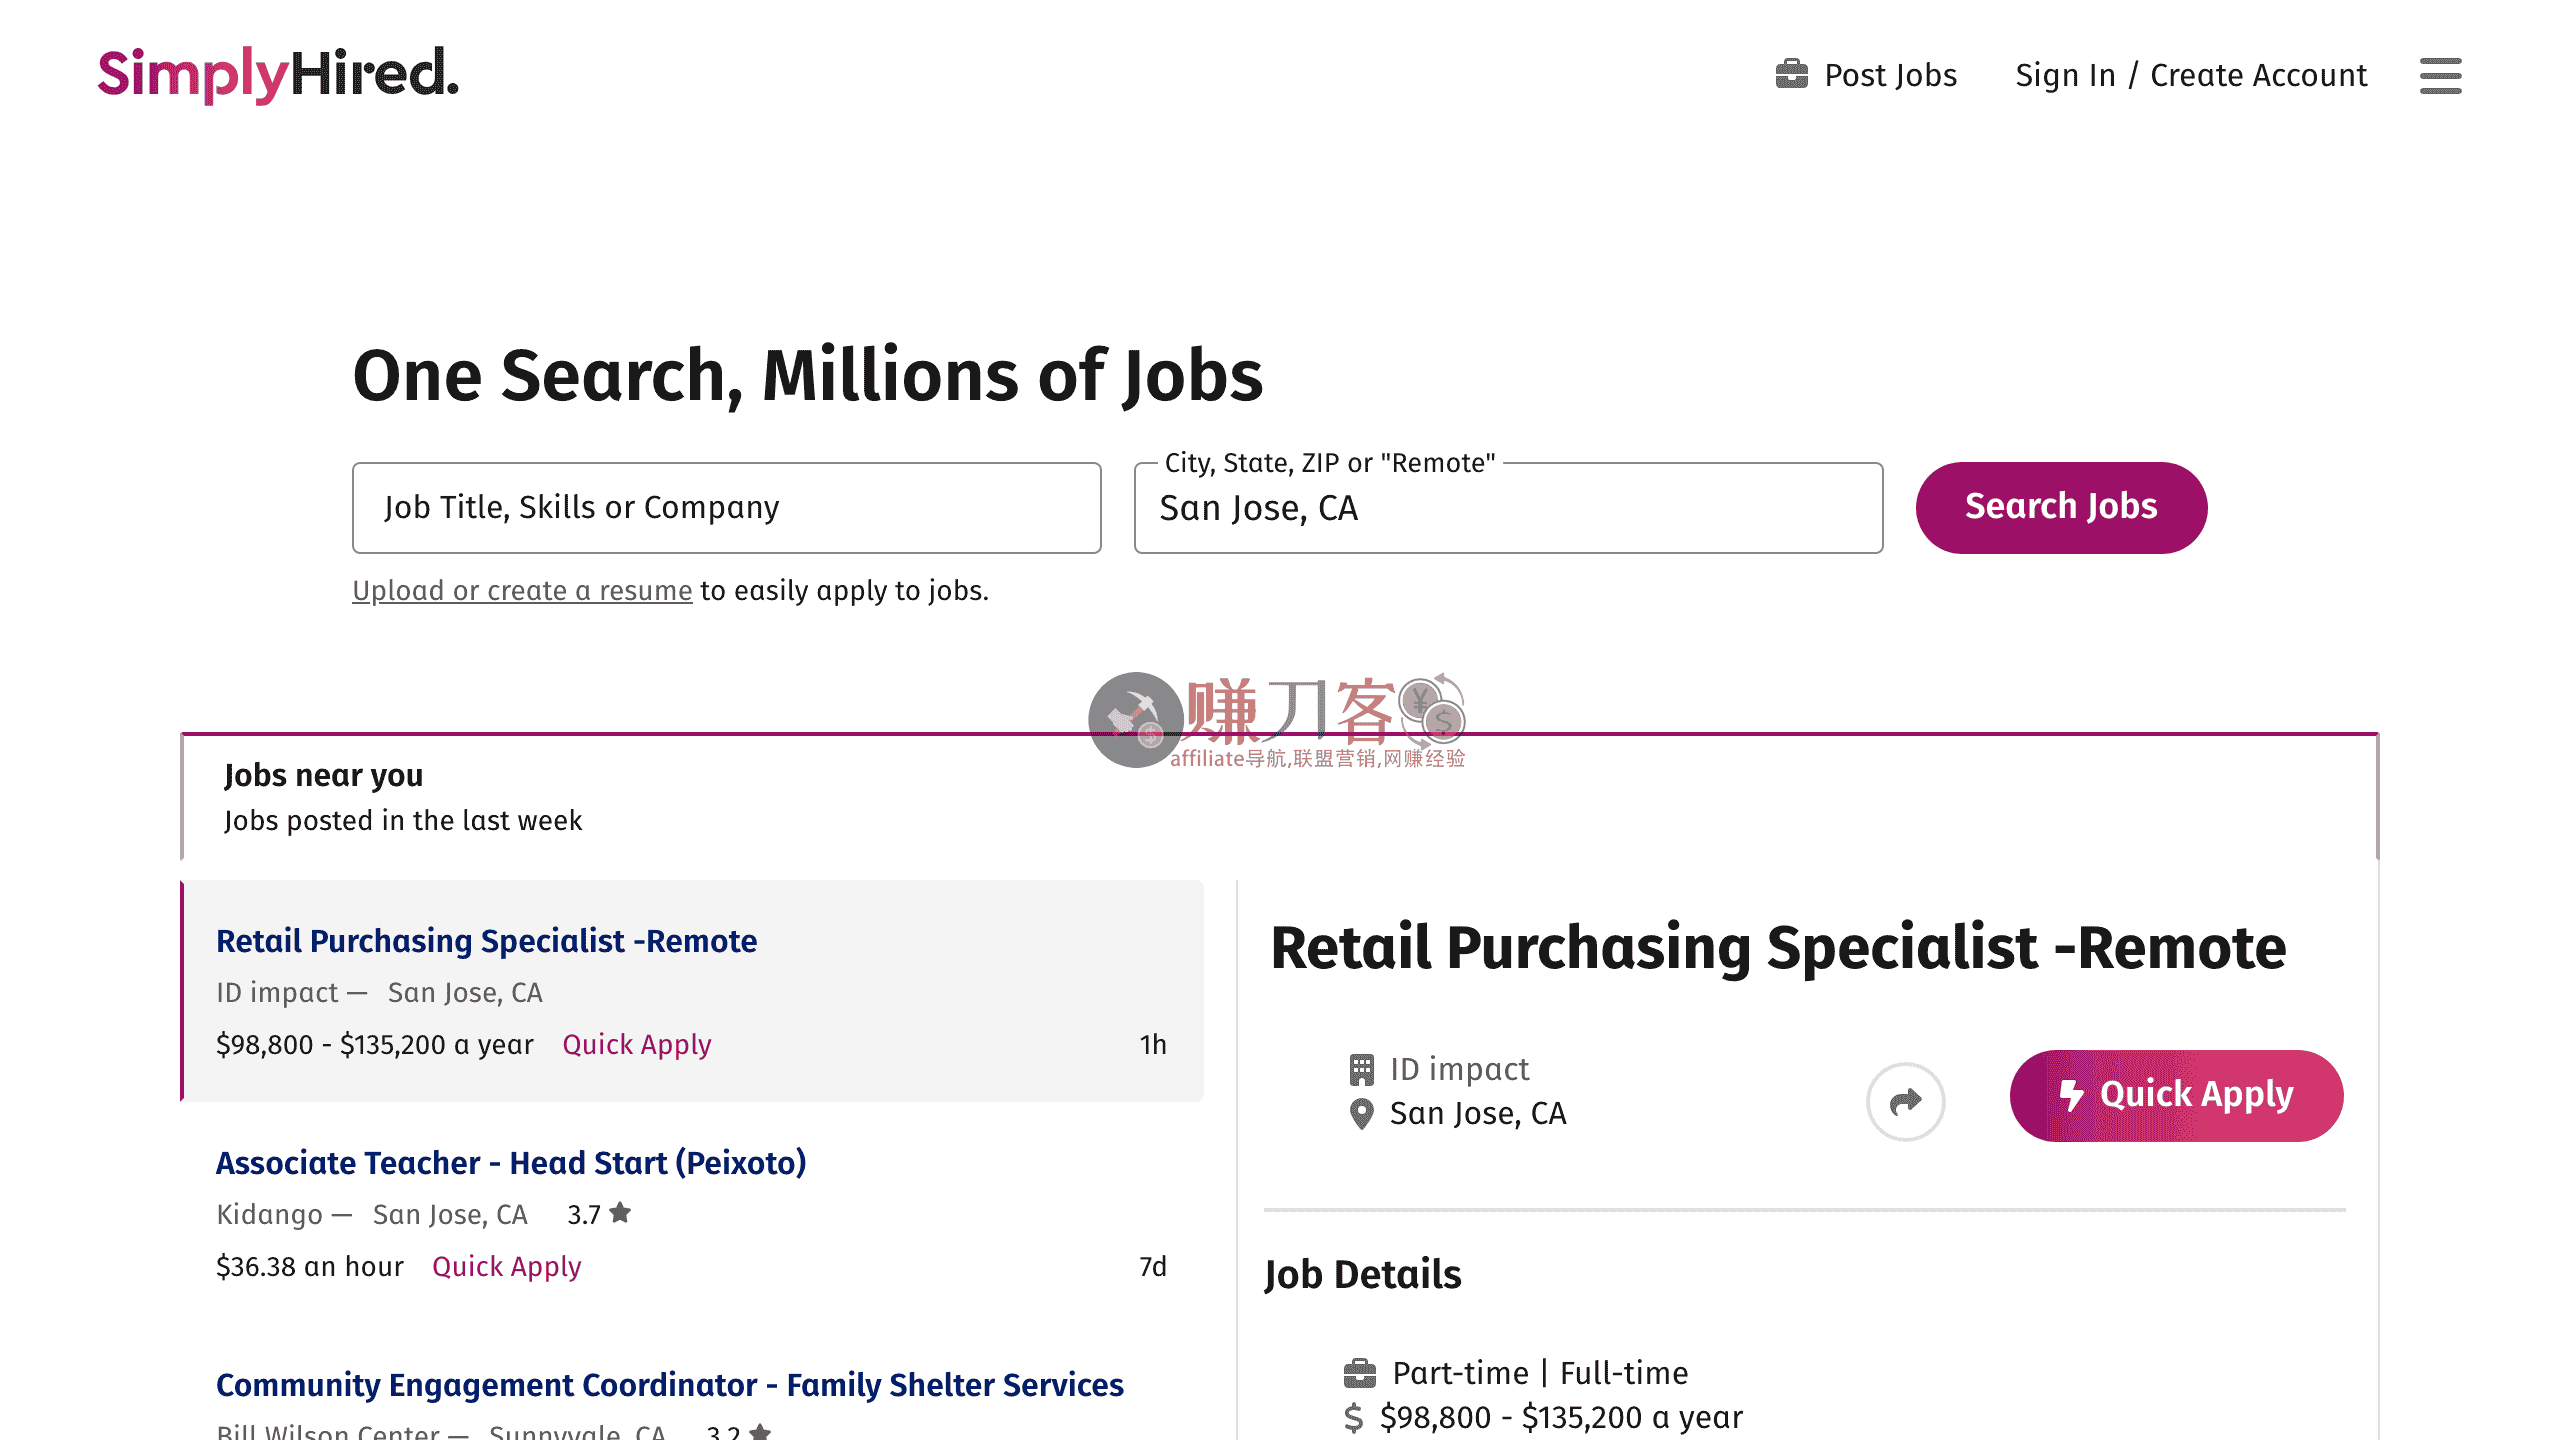Click the share arrow icon on the job detail
The width and height of the screenshot is (2560, 1440).
[1904, 1100]
